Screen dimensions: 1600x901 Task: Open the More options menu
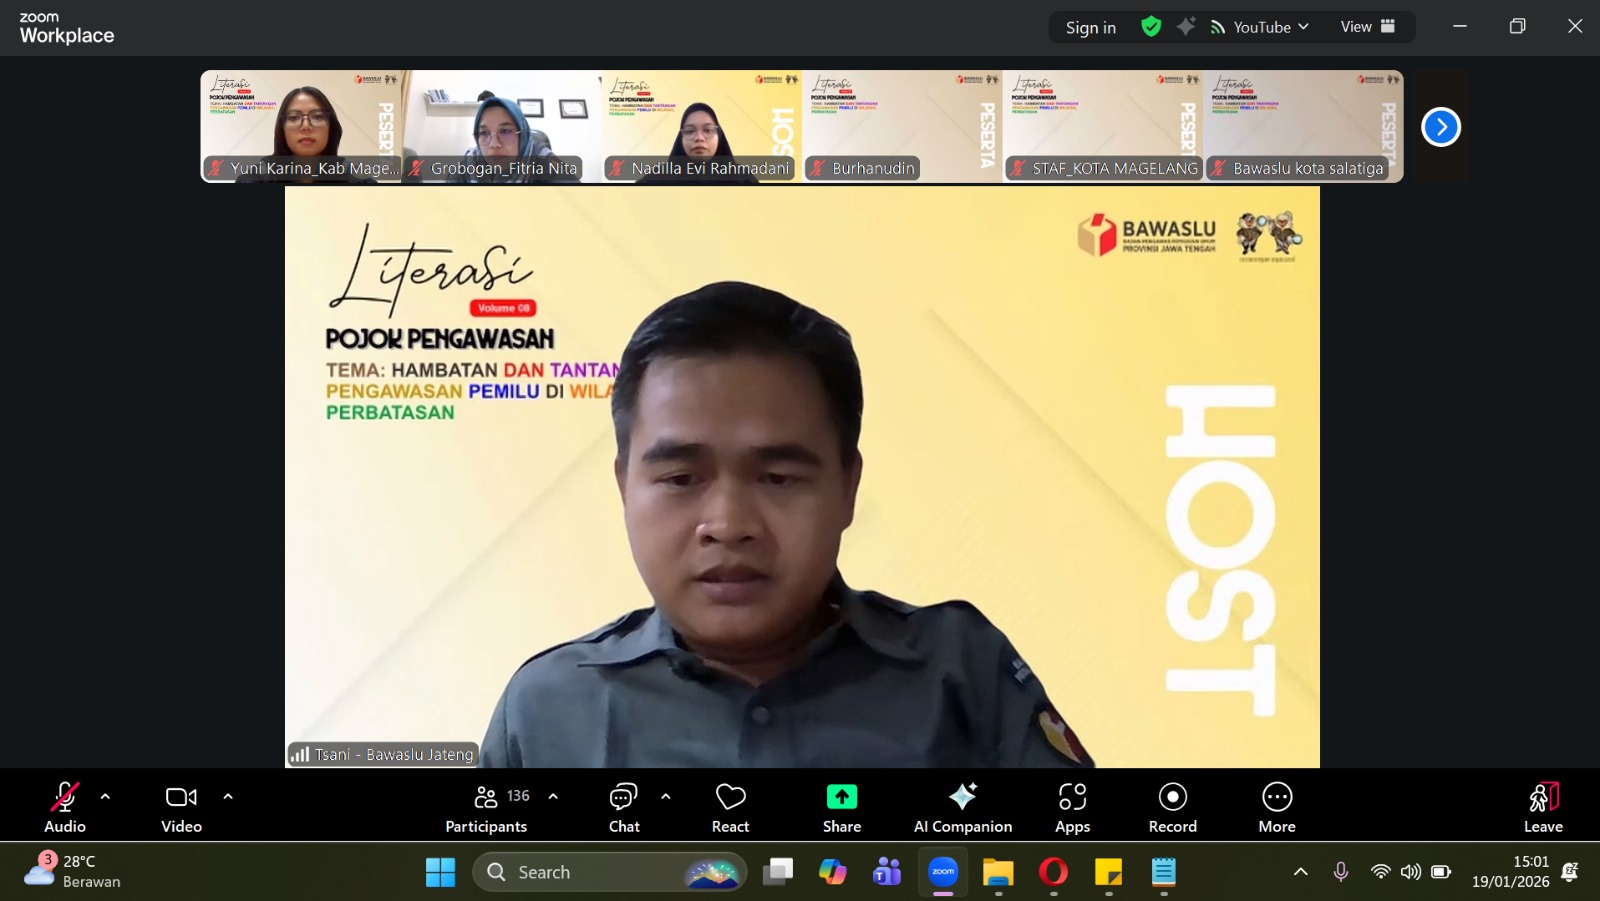tap(1277, 807)
